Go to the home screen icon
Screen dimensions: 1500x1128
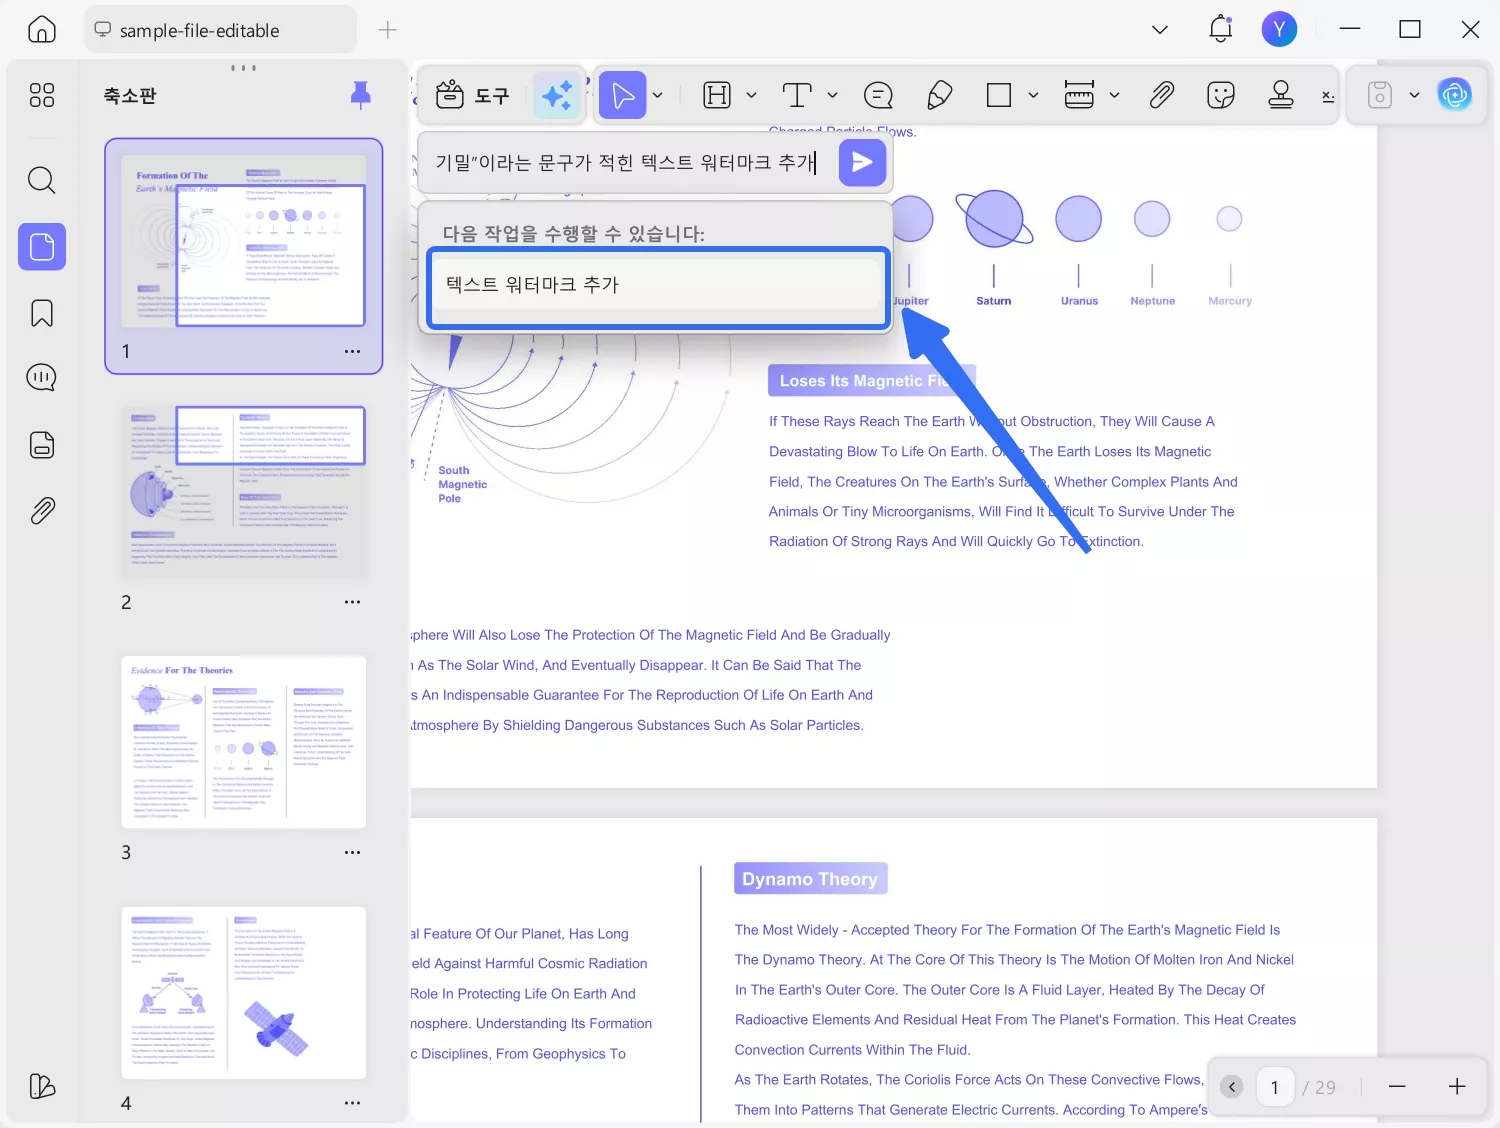point(42,30)
